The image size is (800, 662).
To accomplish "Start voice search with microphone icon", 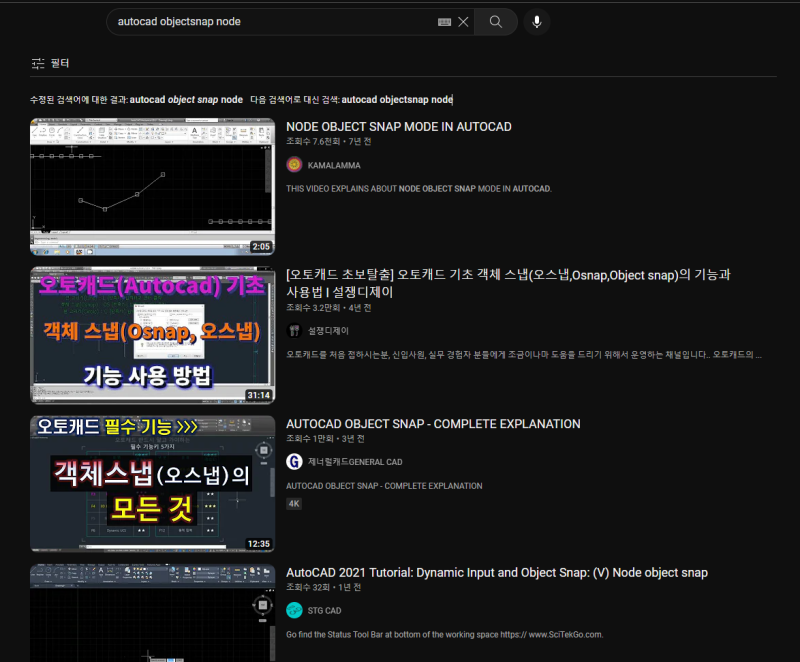I will pyautogui.click(x=537, y=21).
